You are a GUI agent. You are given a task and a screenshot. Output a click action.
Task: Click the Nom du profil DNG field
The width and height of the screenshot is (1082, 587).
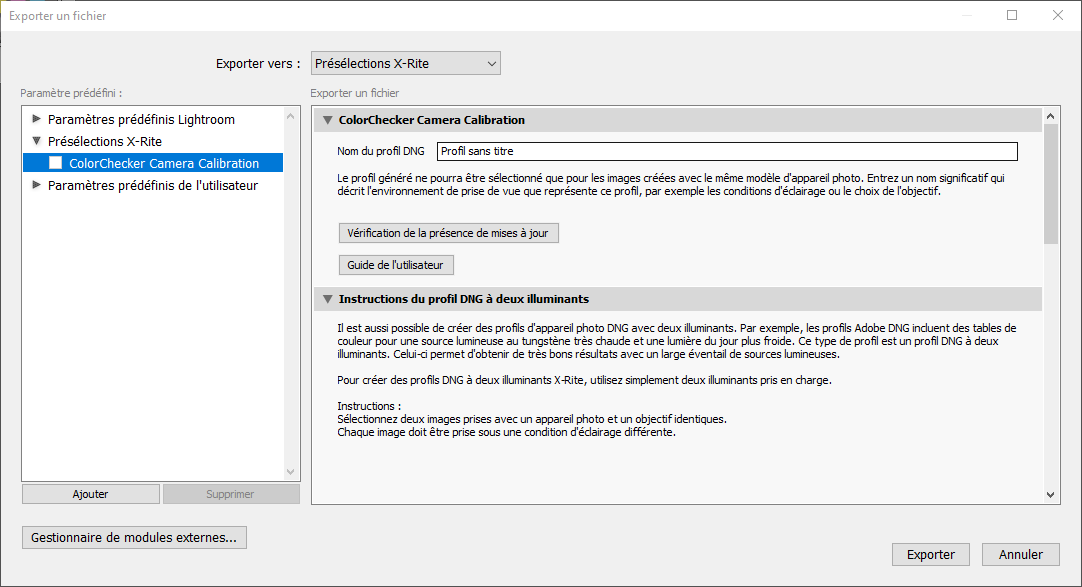727,151
